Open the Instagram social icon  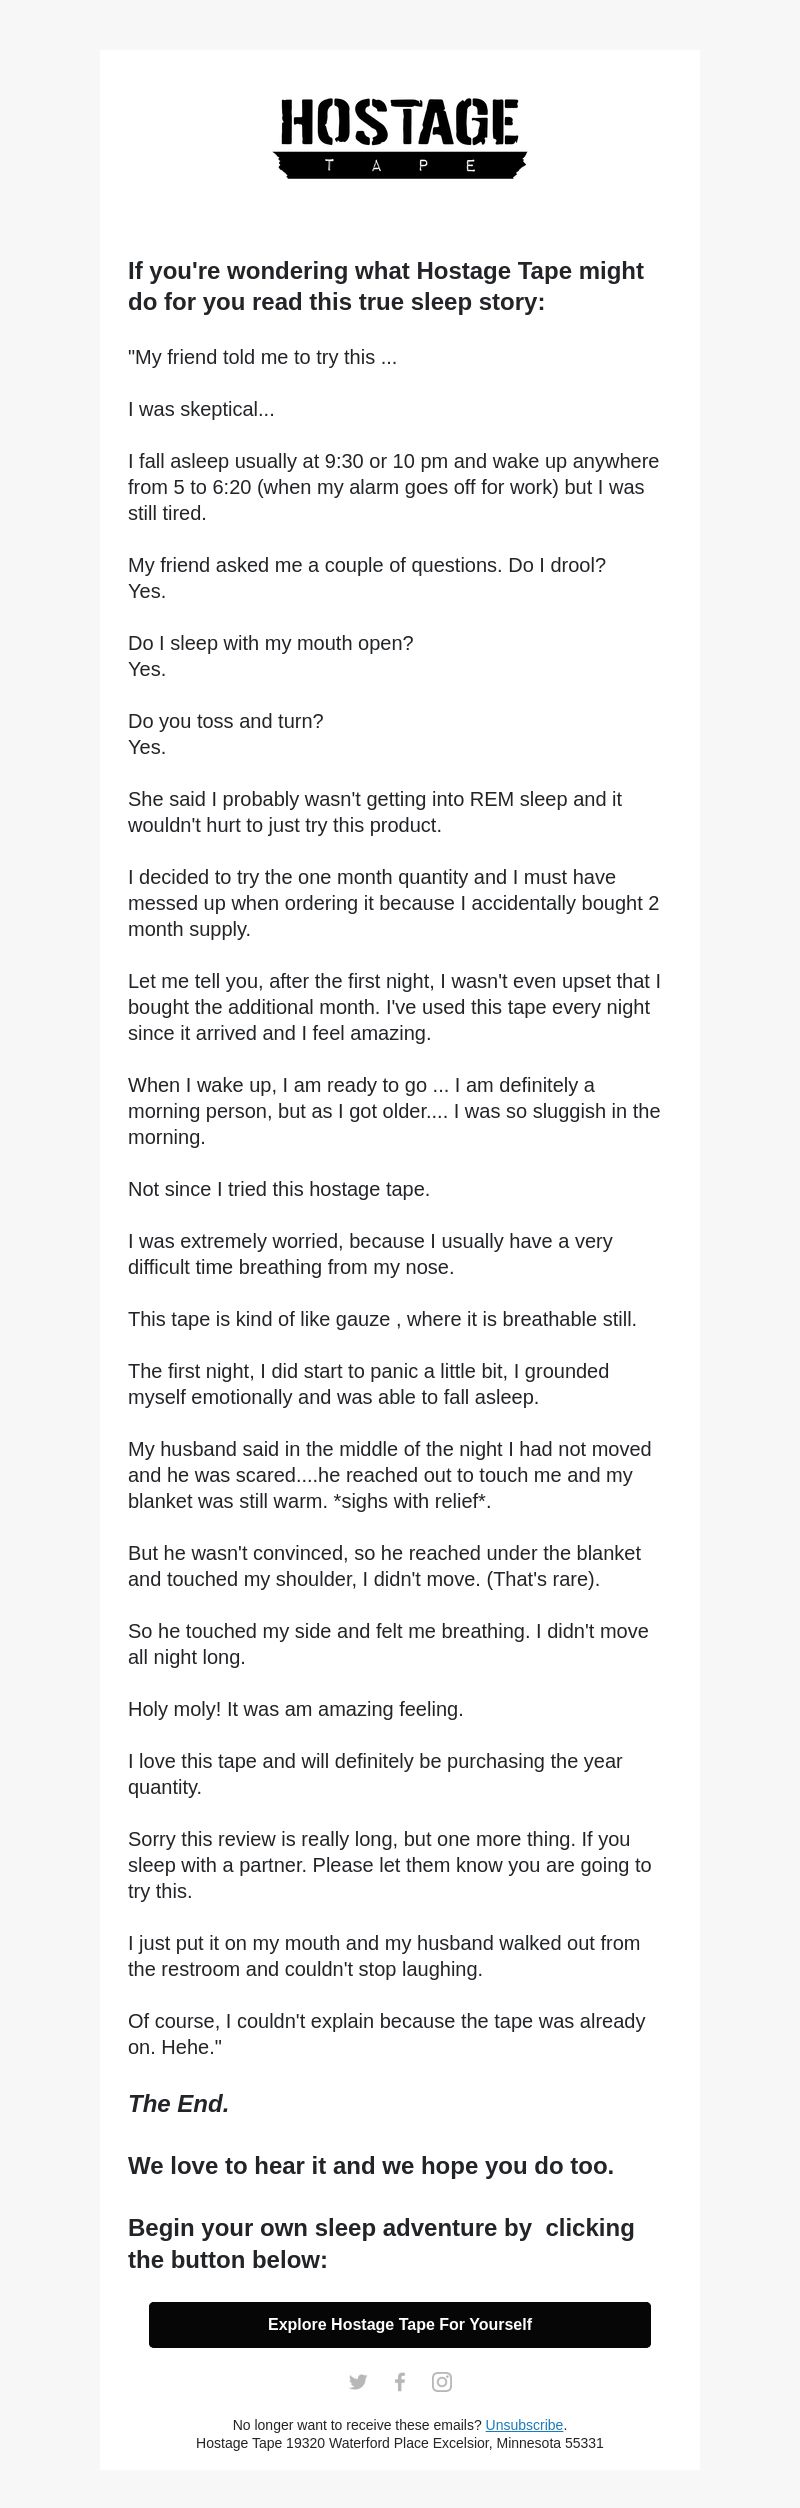pos(442,2382)
